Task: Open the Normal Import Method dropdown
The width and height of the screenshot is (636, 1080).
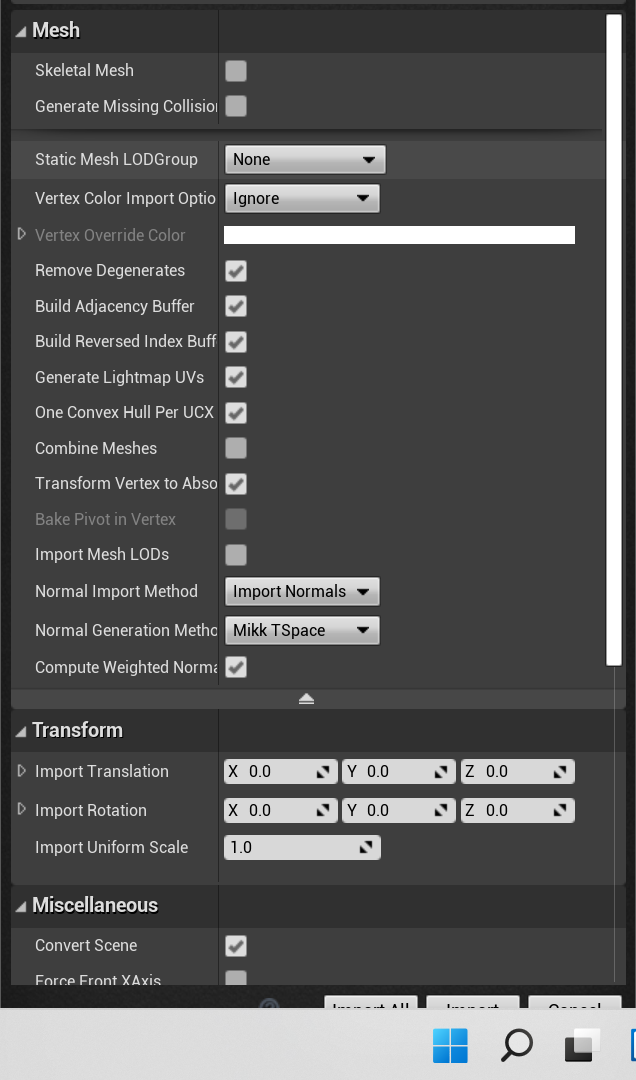Action: pos(301,592)
